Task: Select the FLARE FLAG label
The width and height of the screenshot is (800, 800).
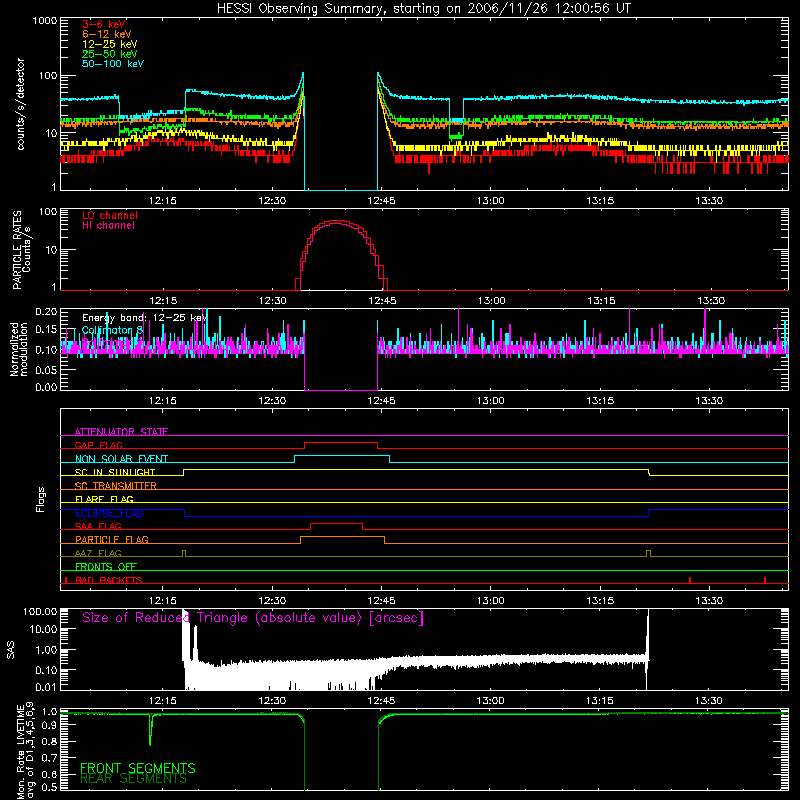Action: (104, 499)
